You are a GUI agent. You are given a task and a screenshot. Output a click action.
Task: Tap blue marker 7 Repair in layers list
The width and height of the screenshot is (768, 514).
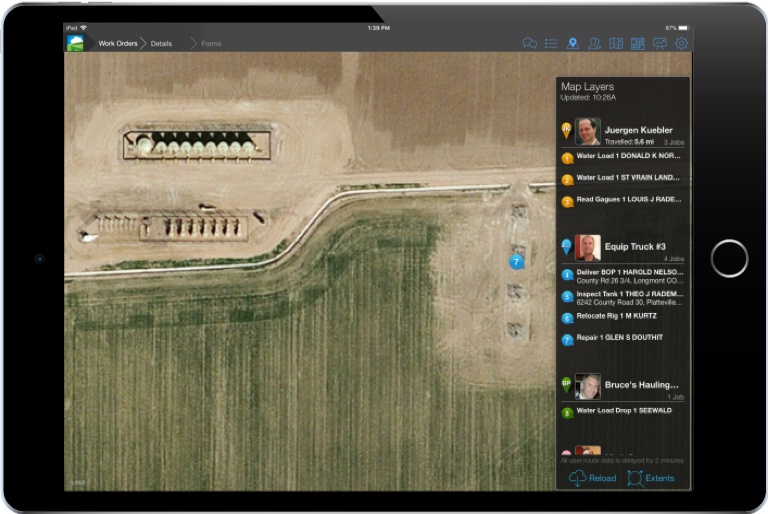567,340
